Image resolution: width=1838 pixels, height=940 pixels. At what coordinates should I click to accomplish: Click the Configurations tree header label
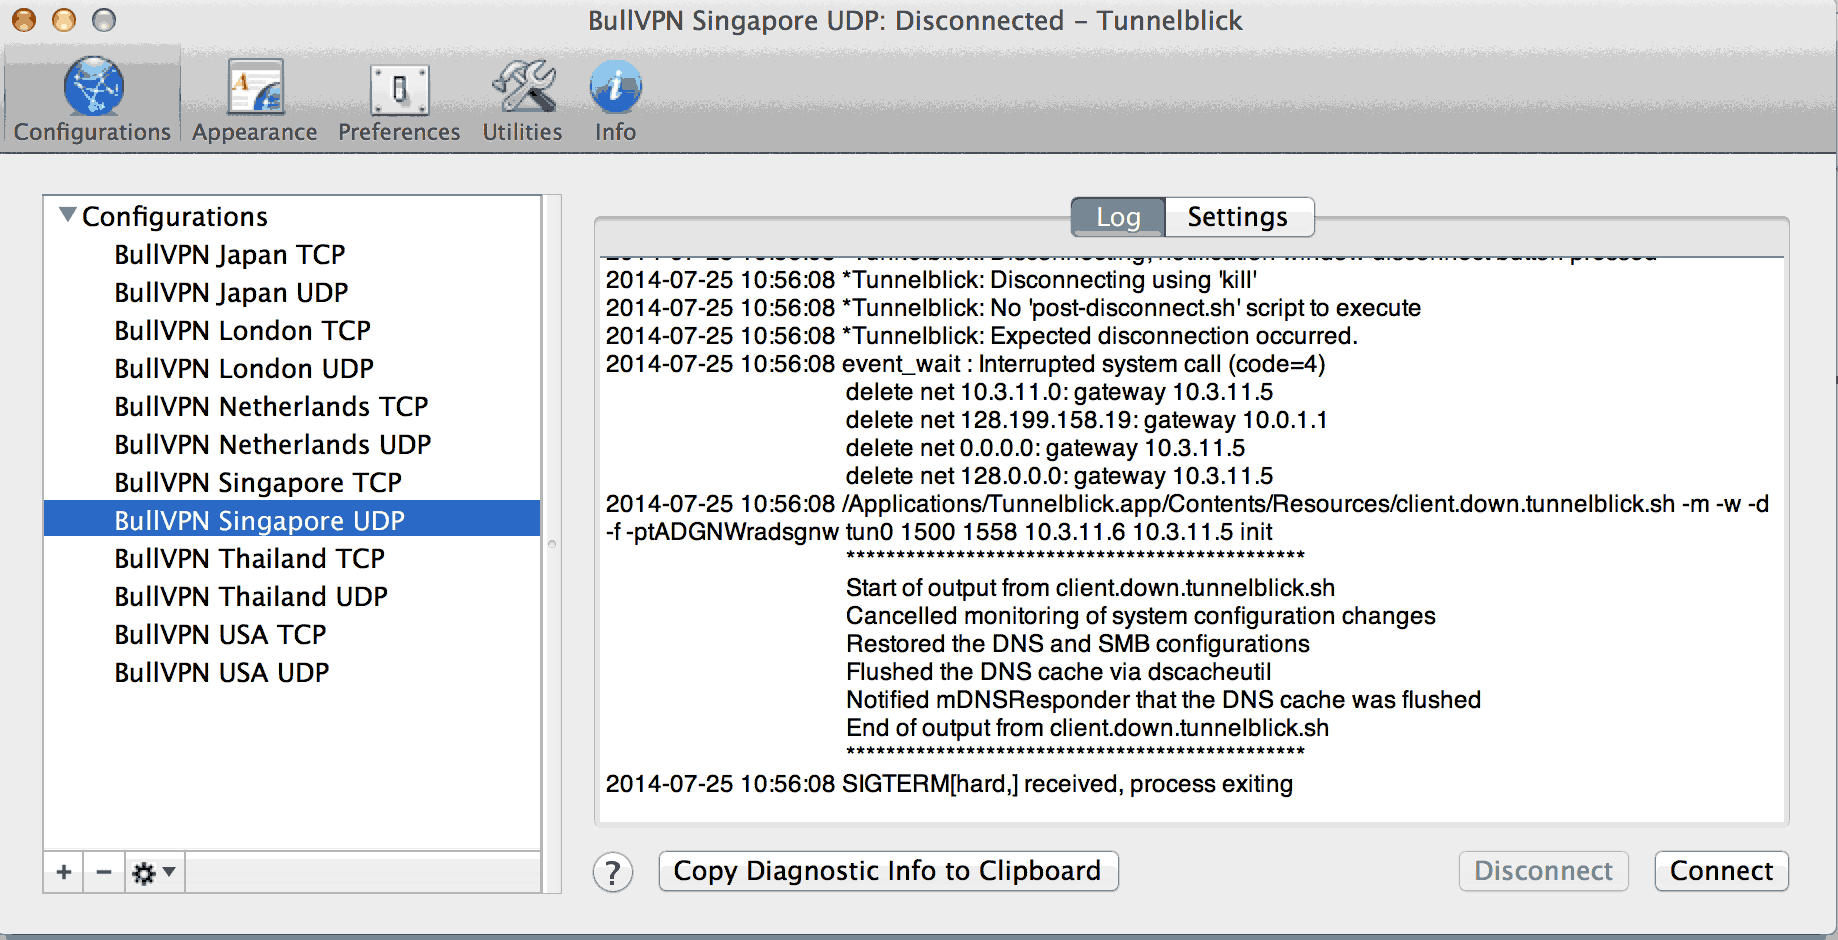175,217
